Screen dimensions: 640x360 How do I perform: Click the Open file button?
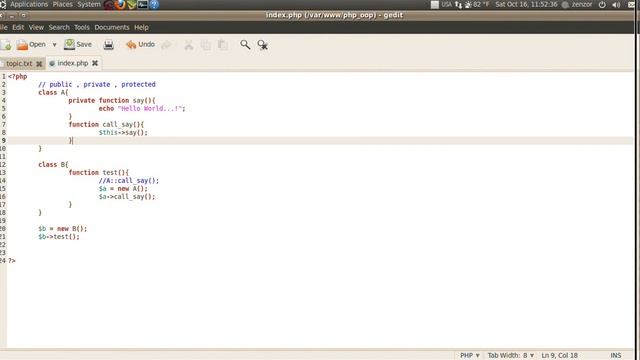(31, 44)
